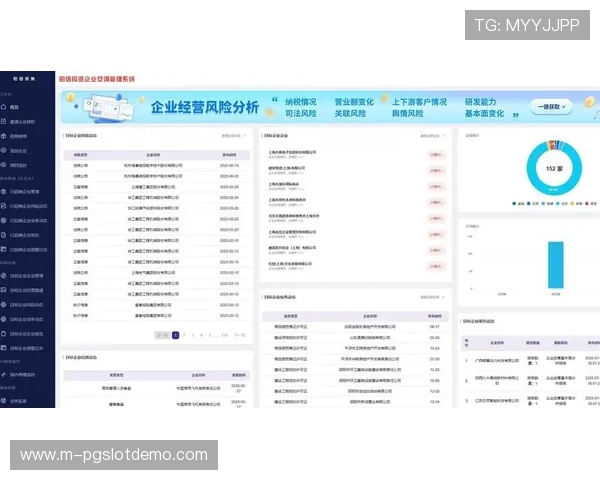Open 已招商企业管理 in the sidebar
The width and height of the screenshot is (600, 480).
(24, 192)
